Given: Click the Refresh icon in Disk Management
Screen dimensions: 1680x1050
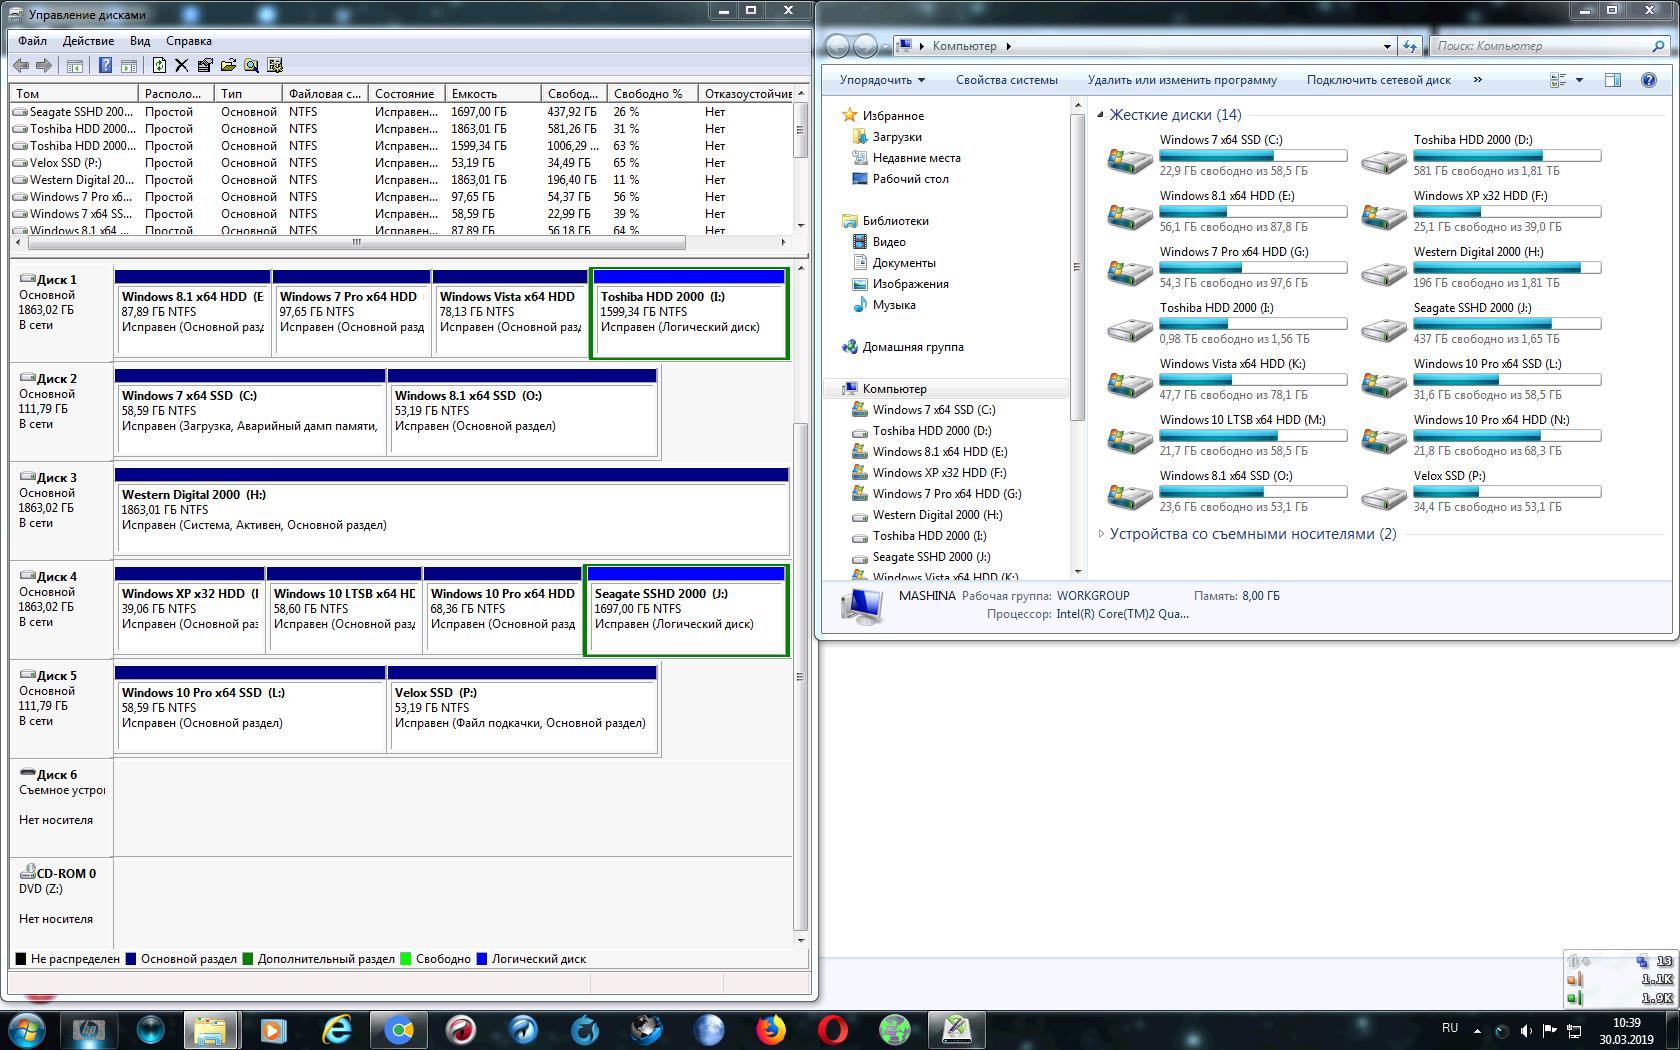Looking at the screenshot, I should point(159,66).
